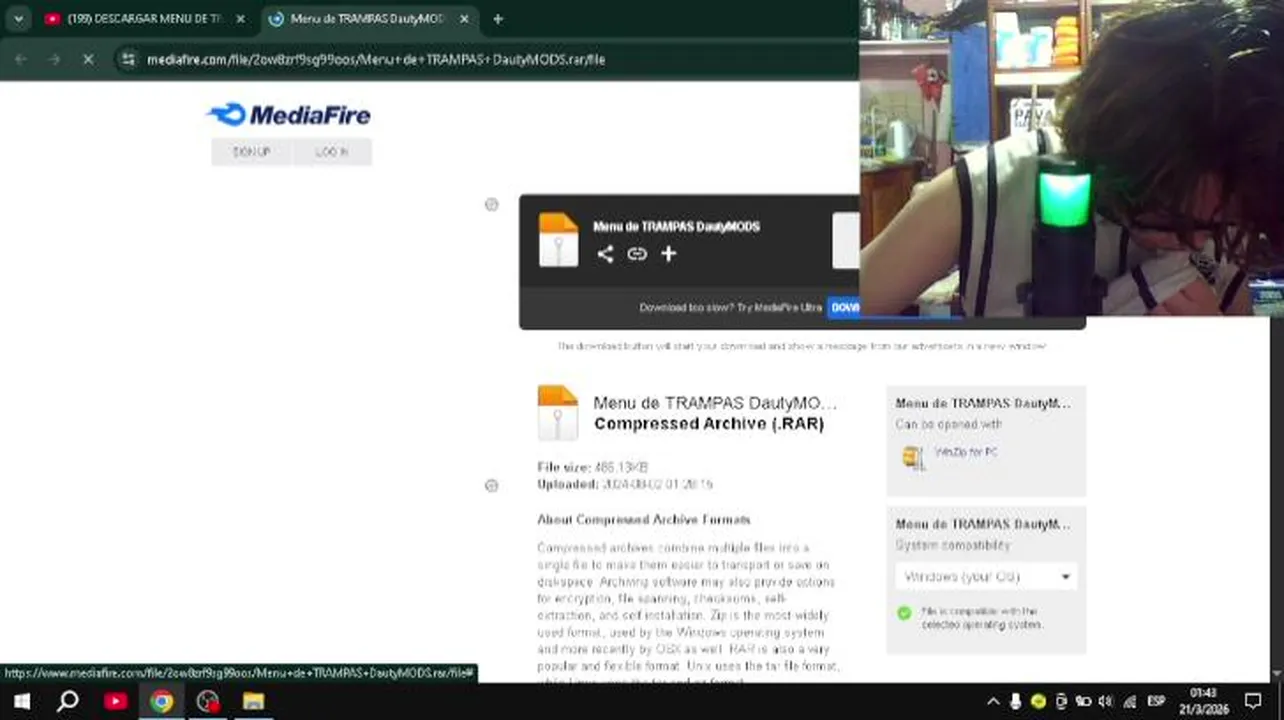This screenshot has height=720, width=1284.
Task: Click the RAR file icon in dark banner
Action: click(558, 240)
